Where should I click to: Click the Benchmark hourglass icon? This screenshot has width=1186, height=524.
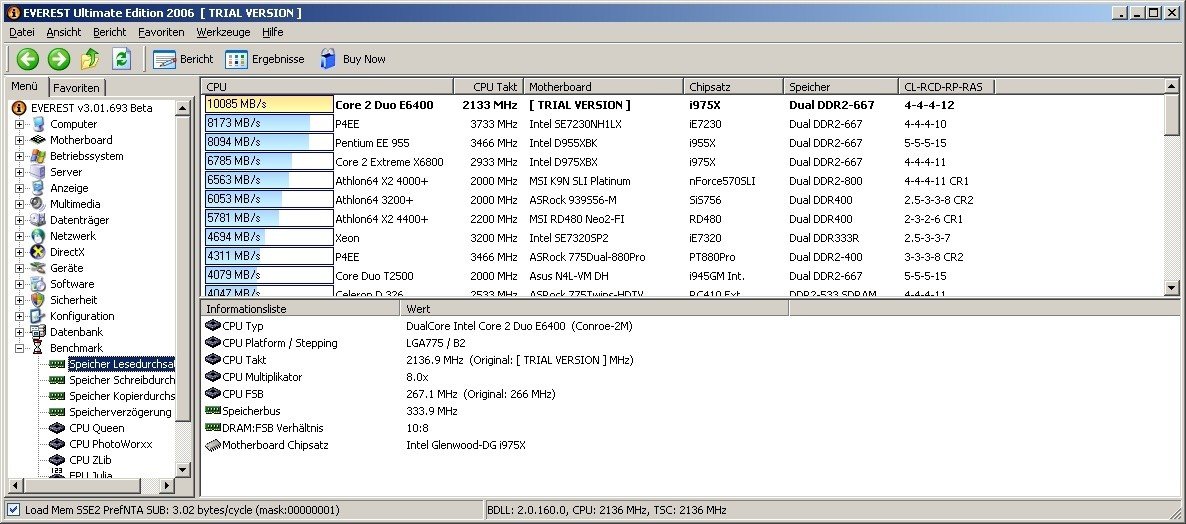(x=38, y=348)
